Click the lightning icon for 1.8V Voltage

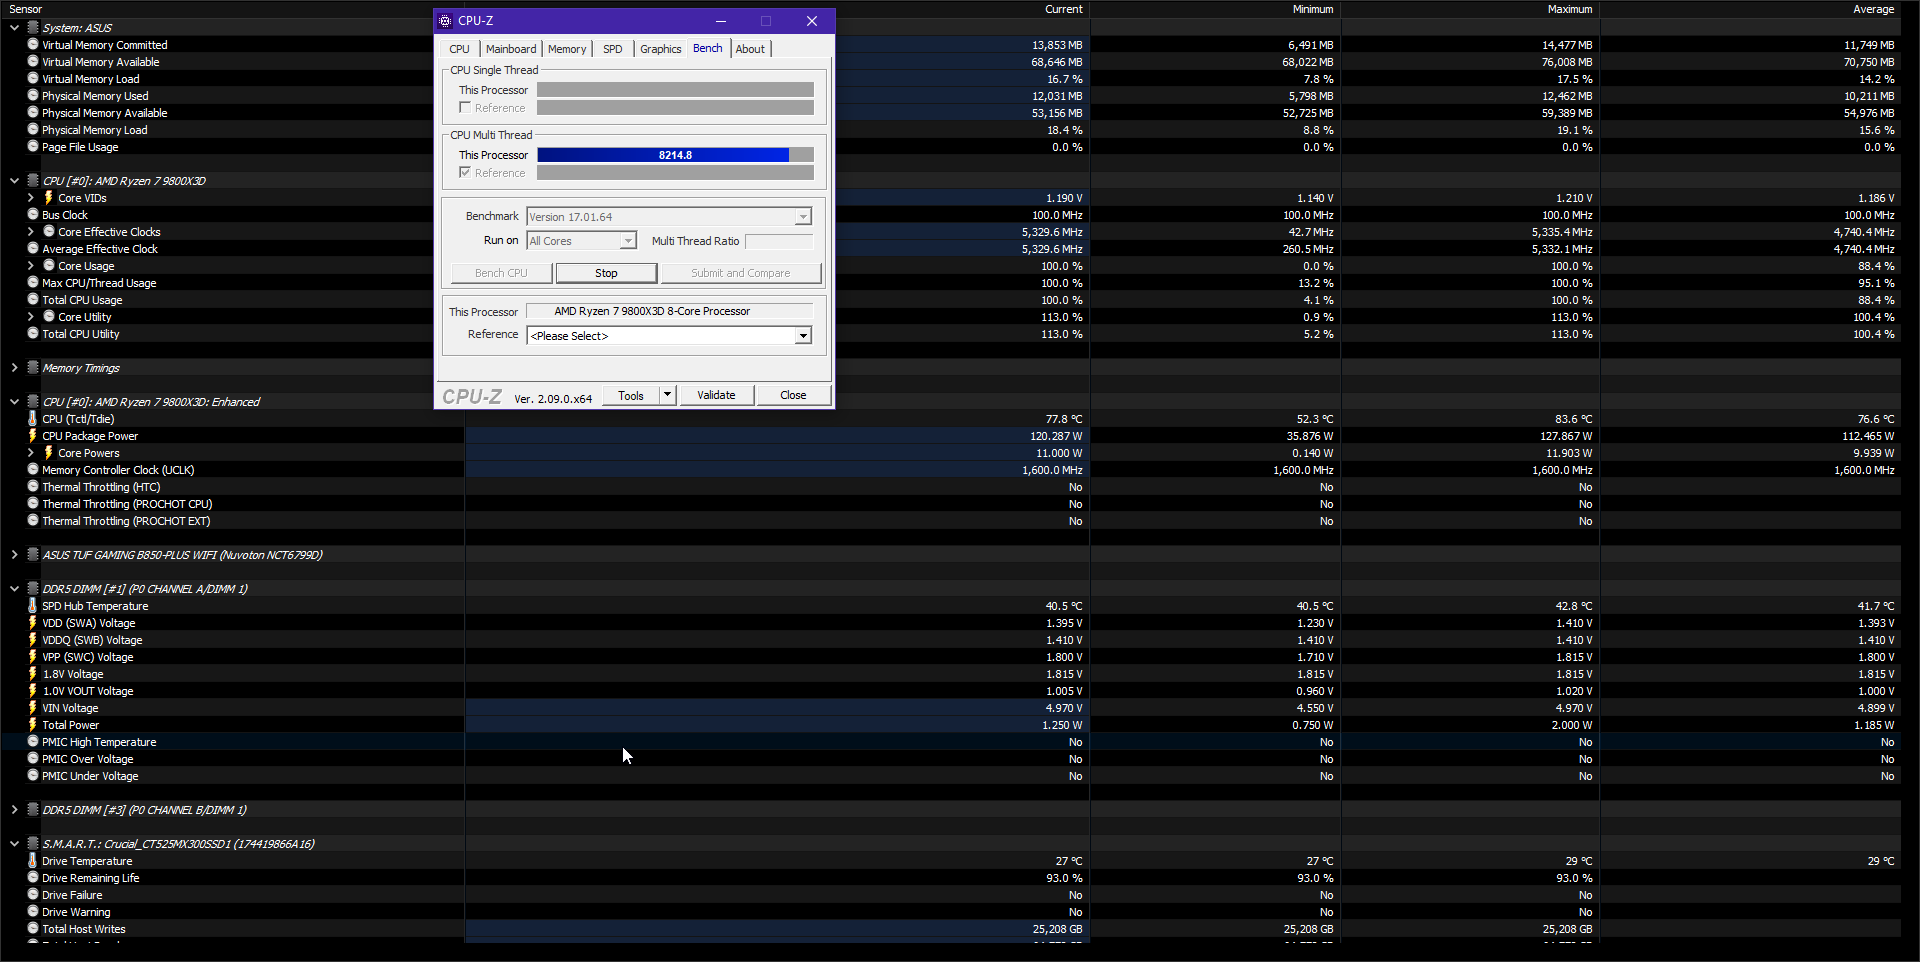click(33, 674)
